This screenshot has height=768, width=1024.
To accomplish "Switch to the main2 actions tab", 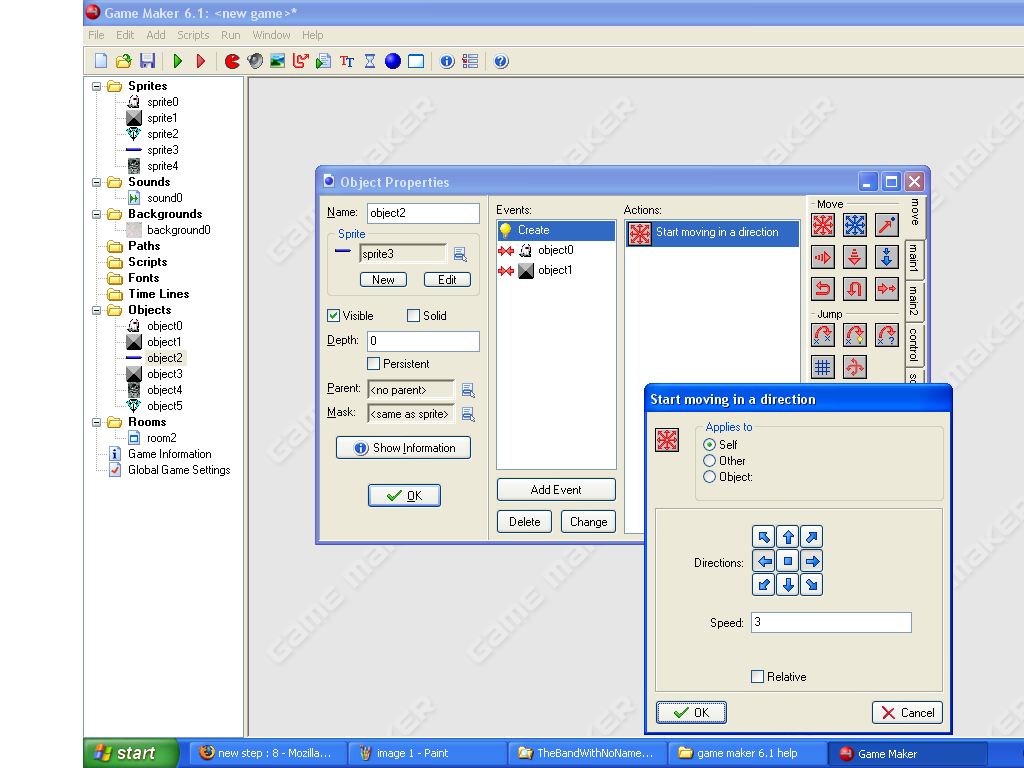I will [x=914, y=300].
